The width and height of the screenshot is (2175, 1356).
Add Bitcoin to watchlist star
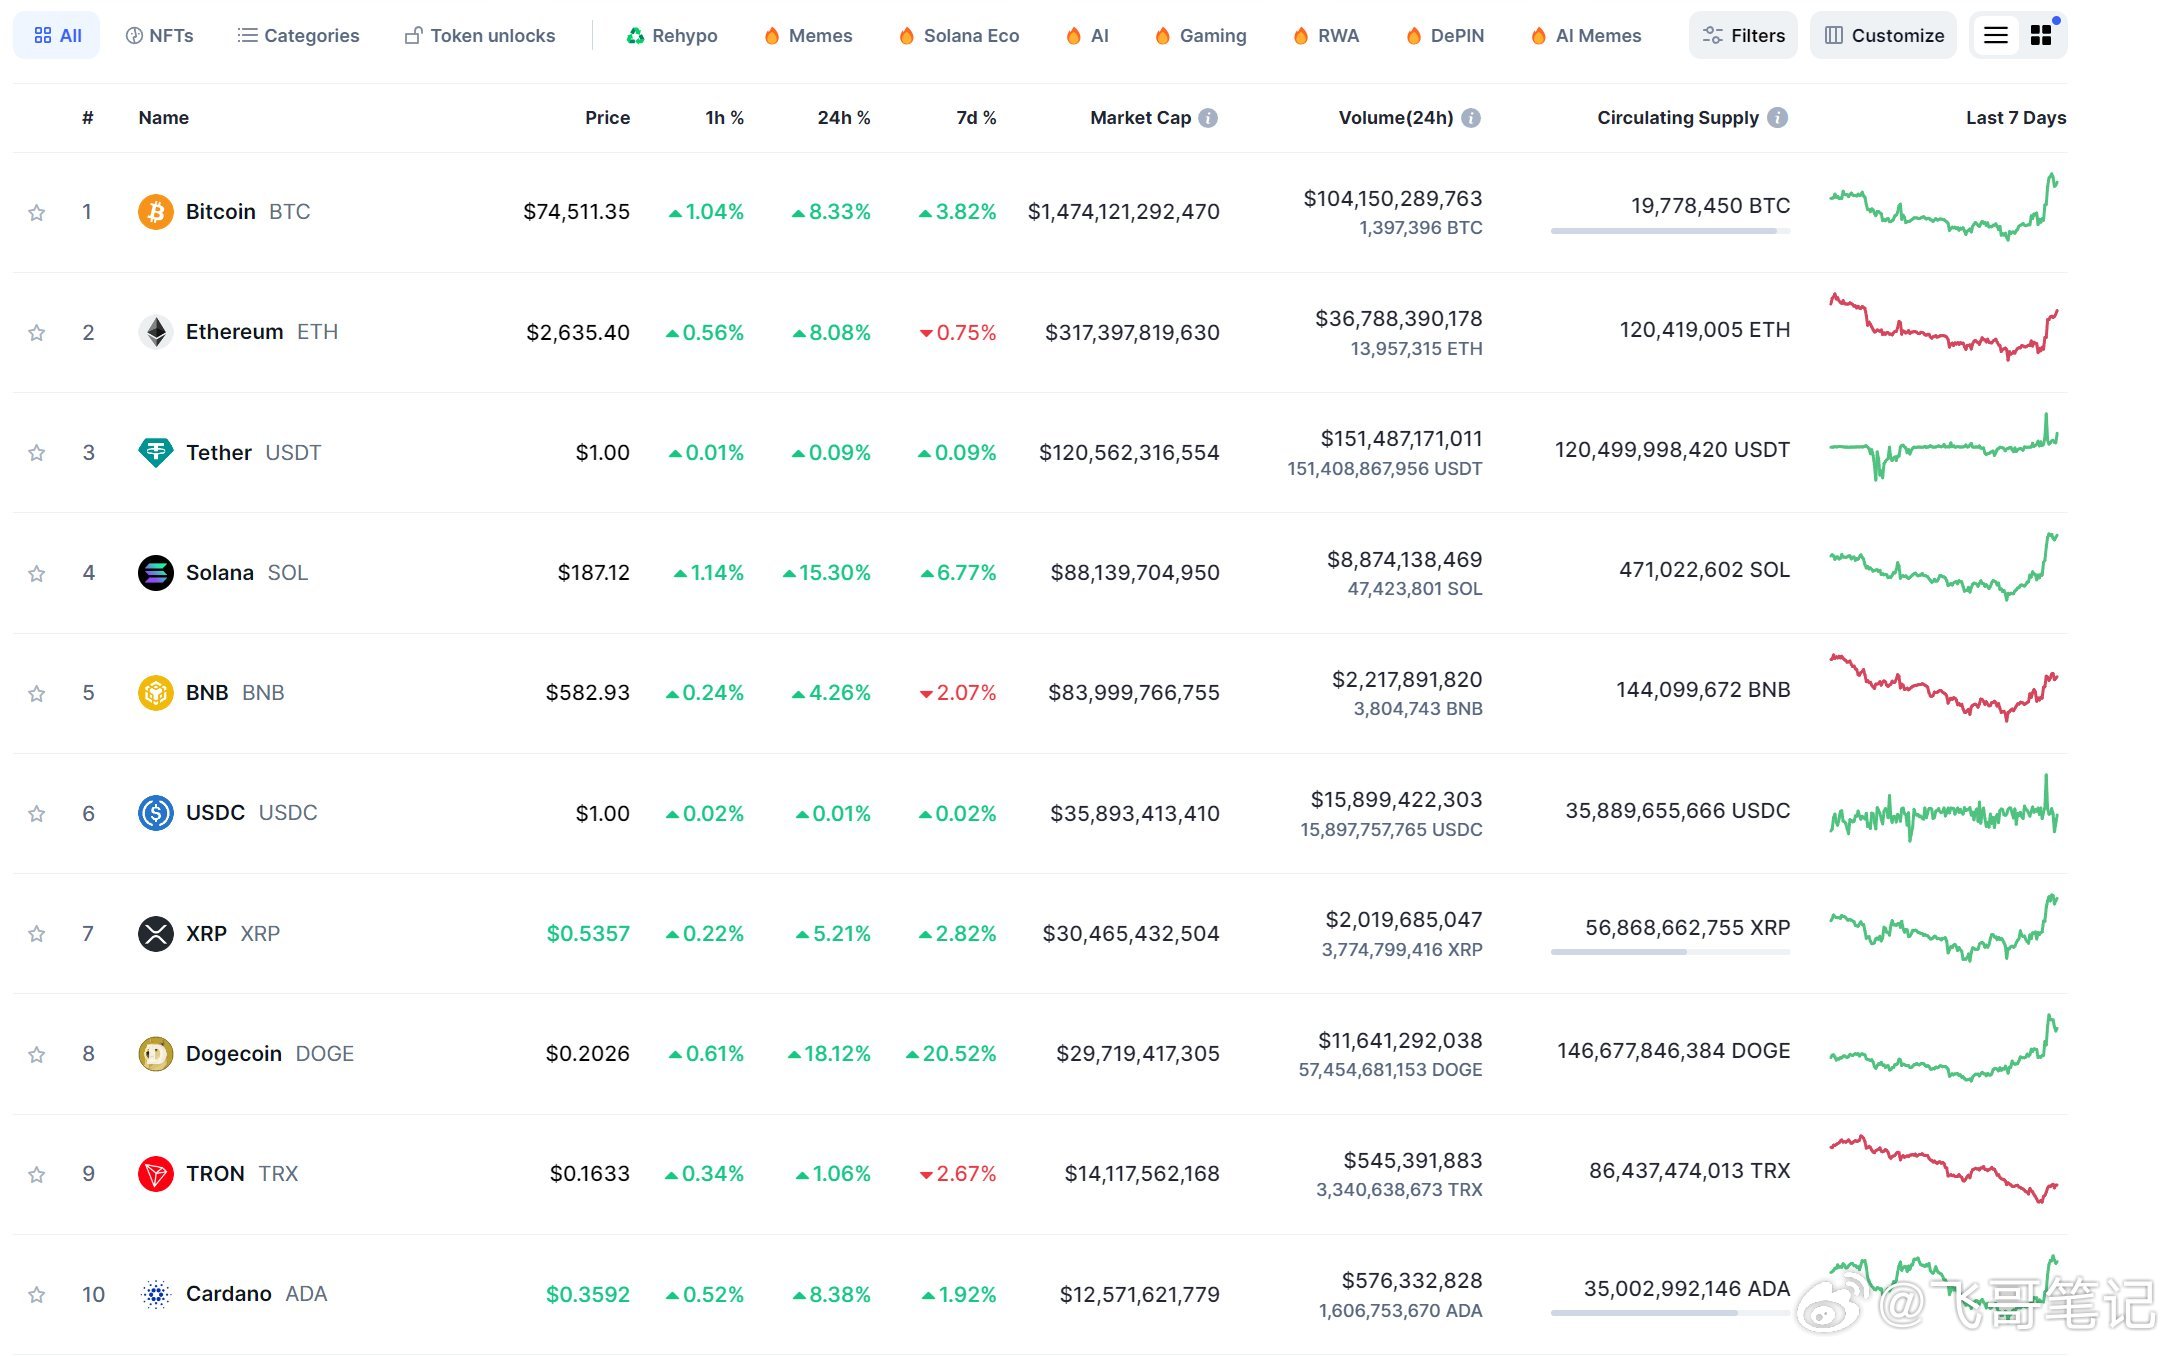[37, 212]
